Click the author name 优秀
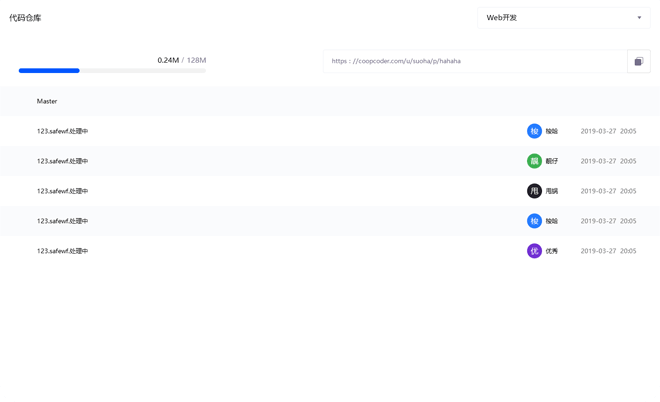660x402 pixels. (552, 251)
